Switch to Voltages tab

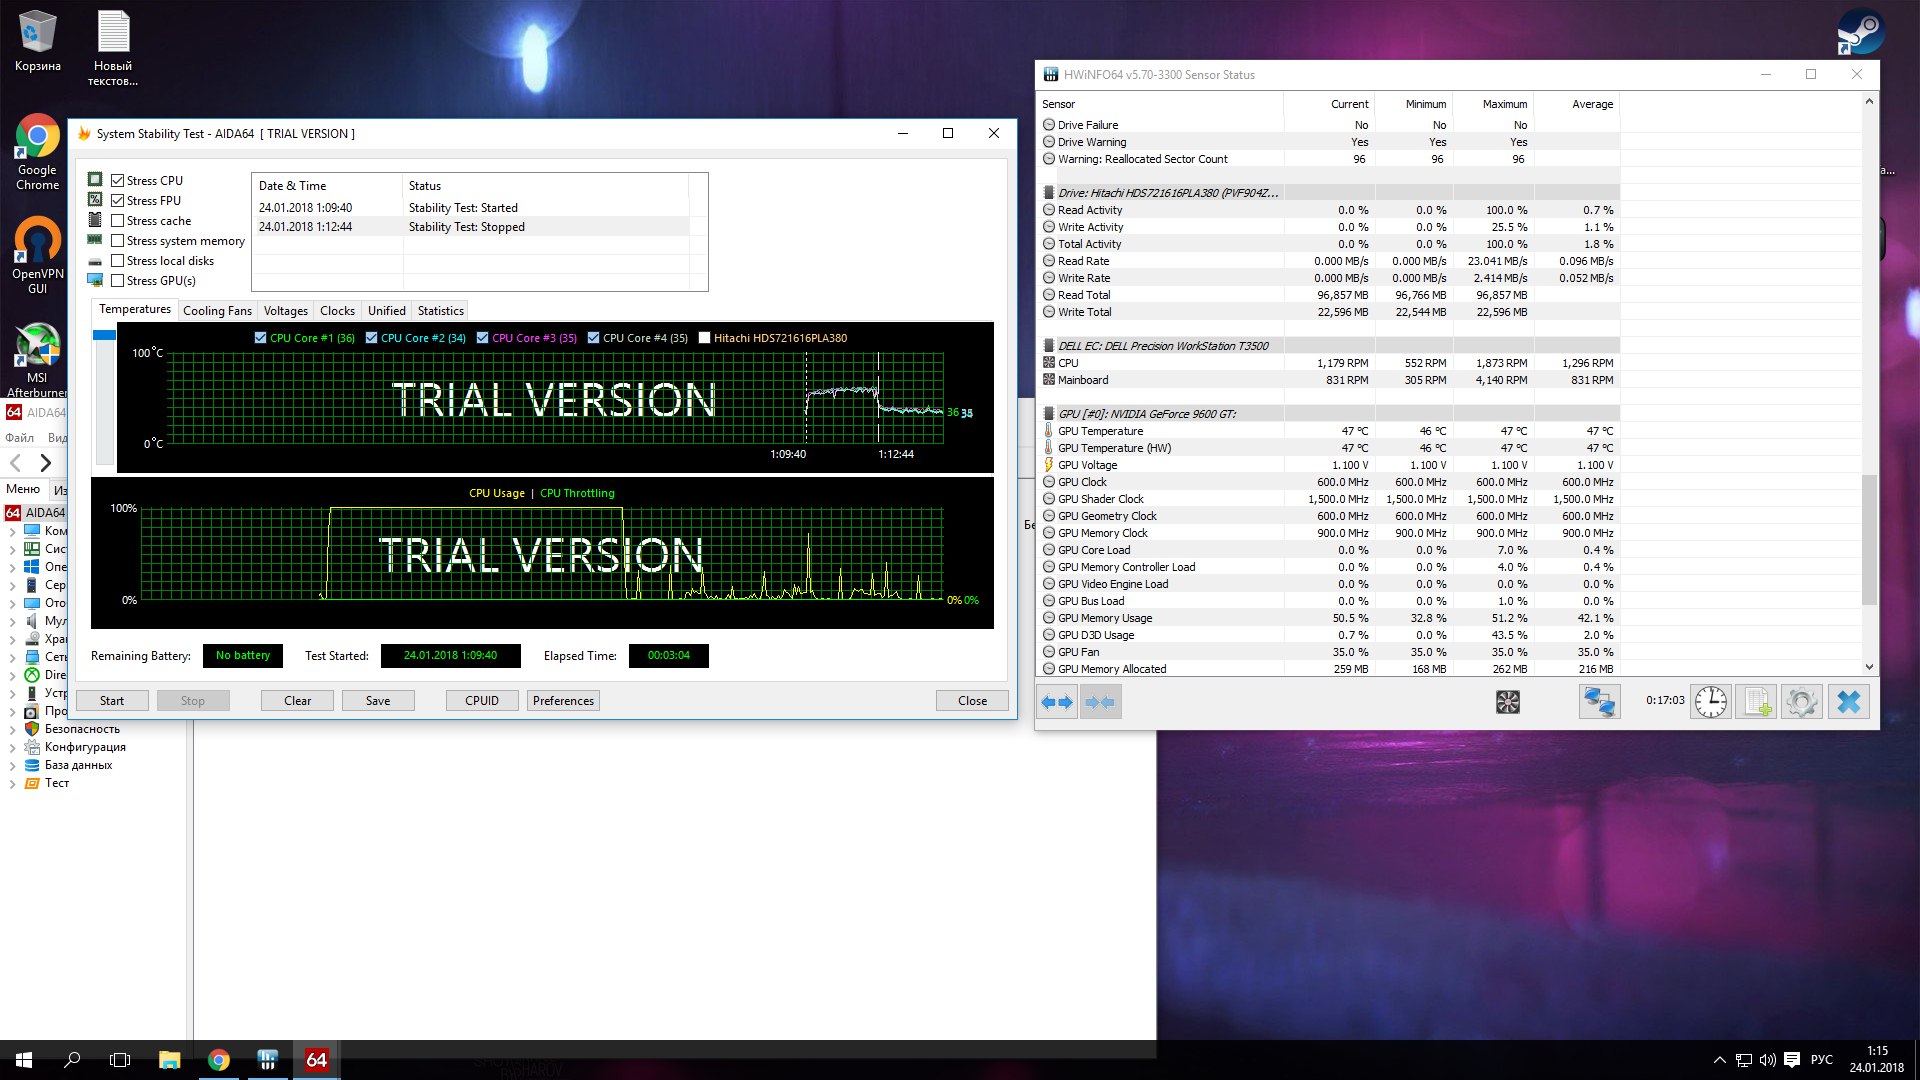pyautogui.click(x=285, y=311)
